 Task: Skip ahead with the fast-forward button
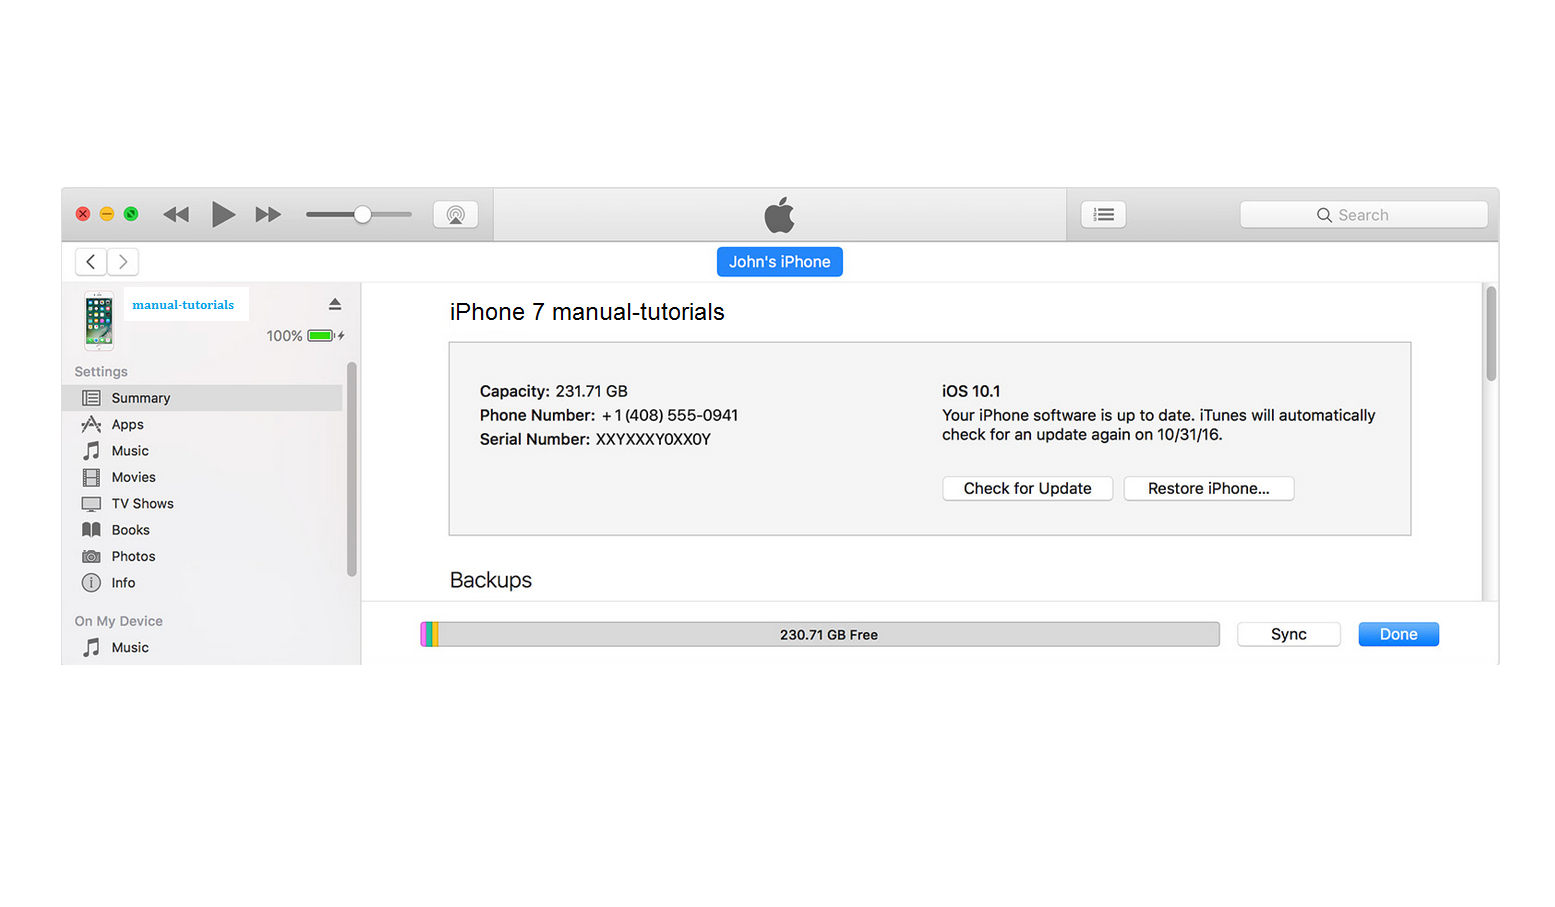pos(268,214)
